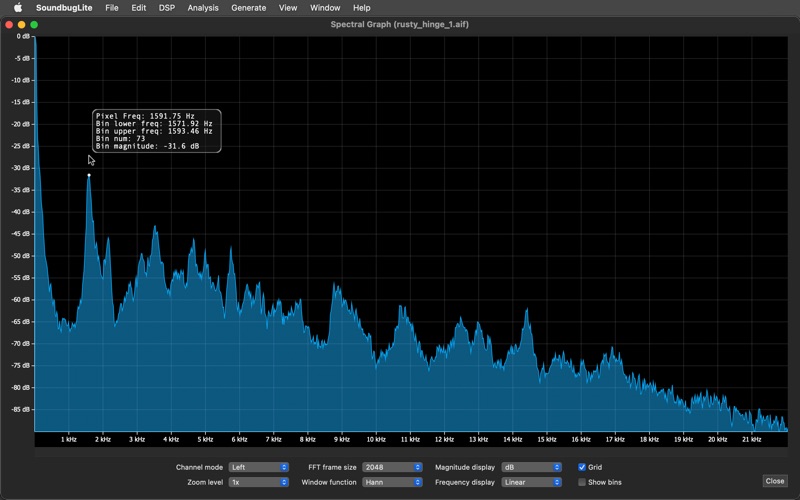Screen dimensions: 800x500
Task: Open the Analysis menu
Action: click(203, 8)
